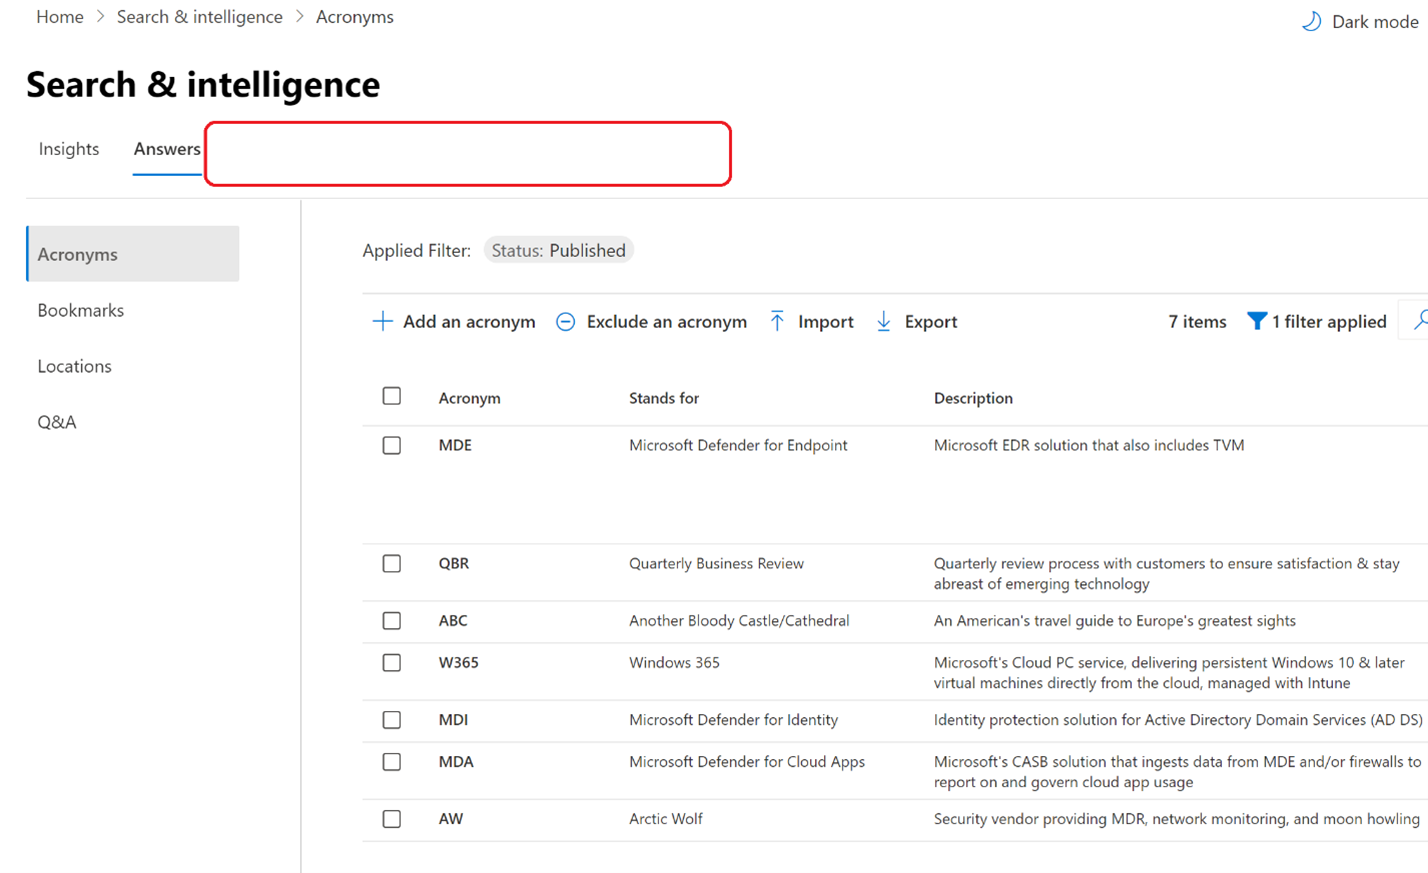
Task: Open Bookmarks in the left sidebar
Action: [x=80, y=310]
